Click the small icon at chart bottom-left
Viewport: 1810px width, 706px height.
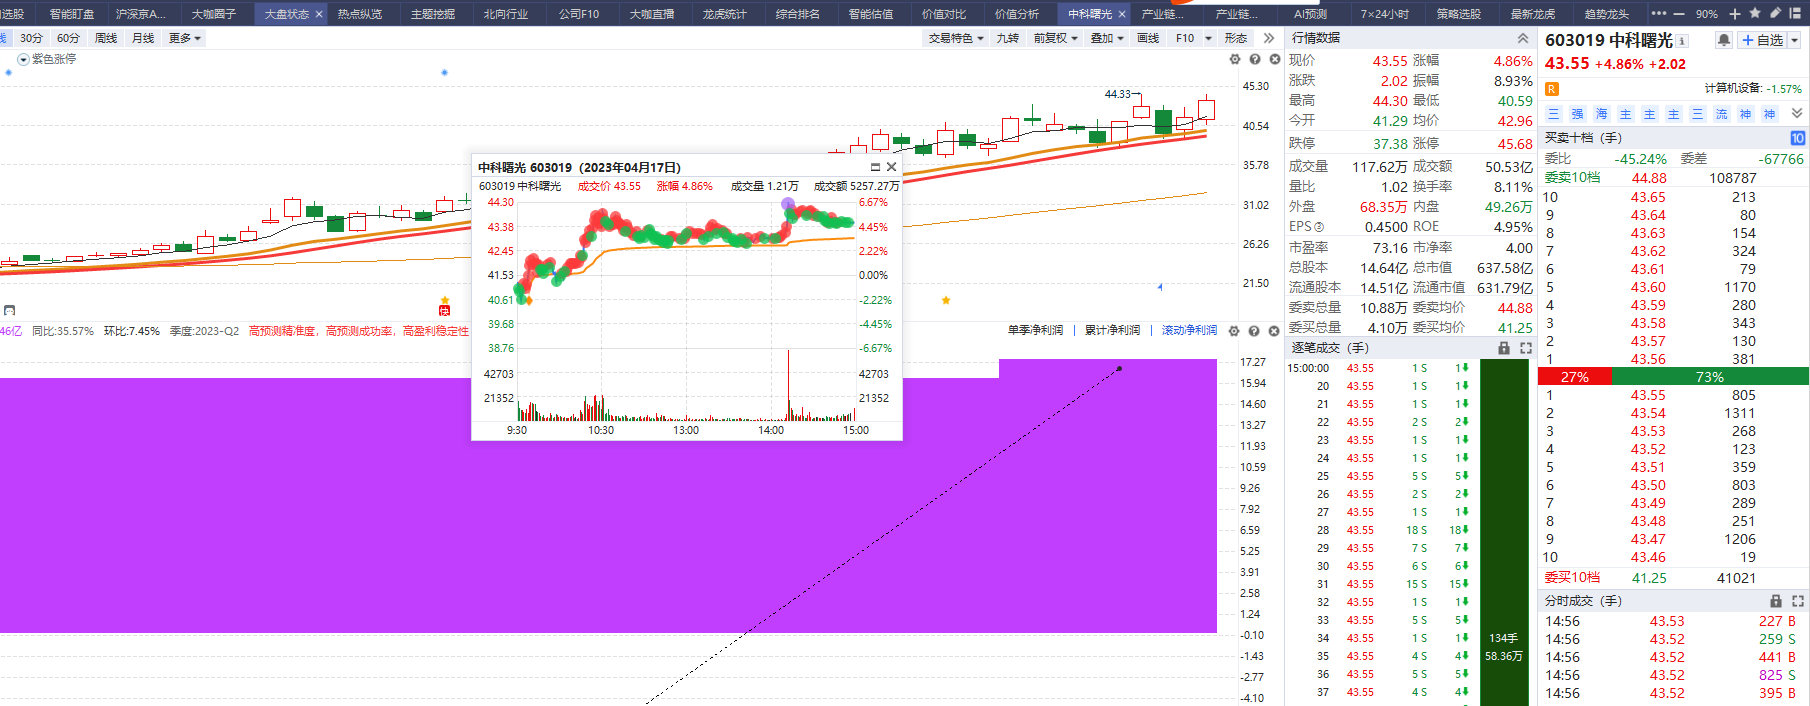click(9, 310)
